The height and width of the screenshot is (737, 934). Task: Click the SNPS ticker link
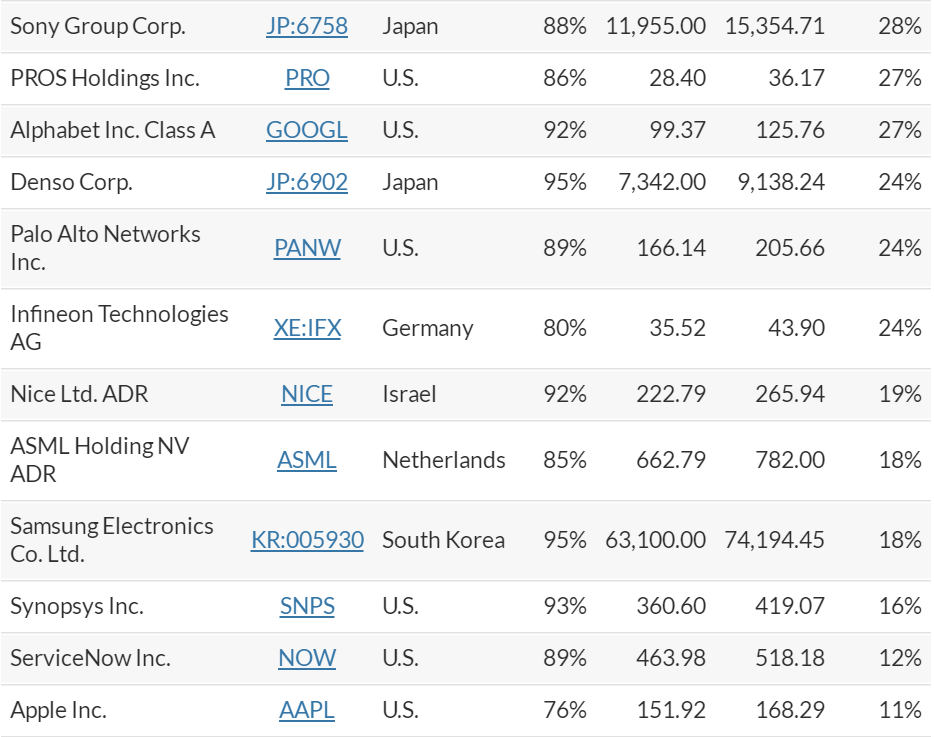click(307, 606)
